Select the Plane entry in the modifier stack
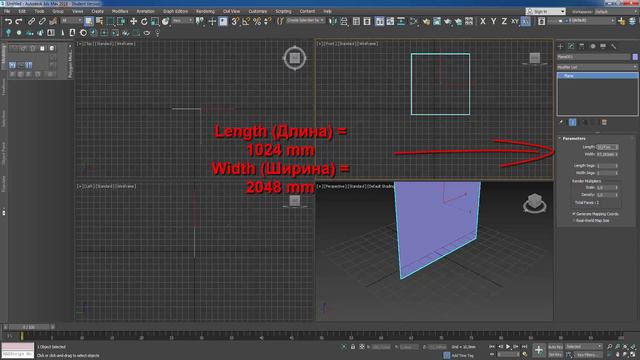 click(598, 76)
